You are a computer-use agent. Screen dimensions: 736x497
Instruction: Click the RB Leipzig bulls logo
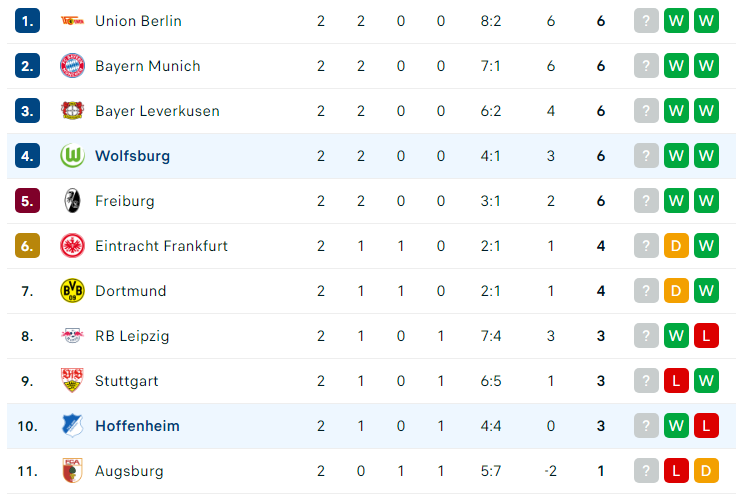pos(72,336)
